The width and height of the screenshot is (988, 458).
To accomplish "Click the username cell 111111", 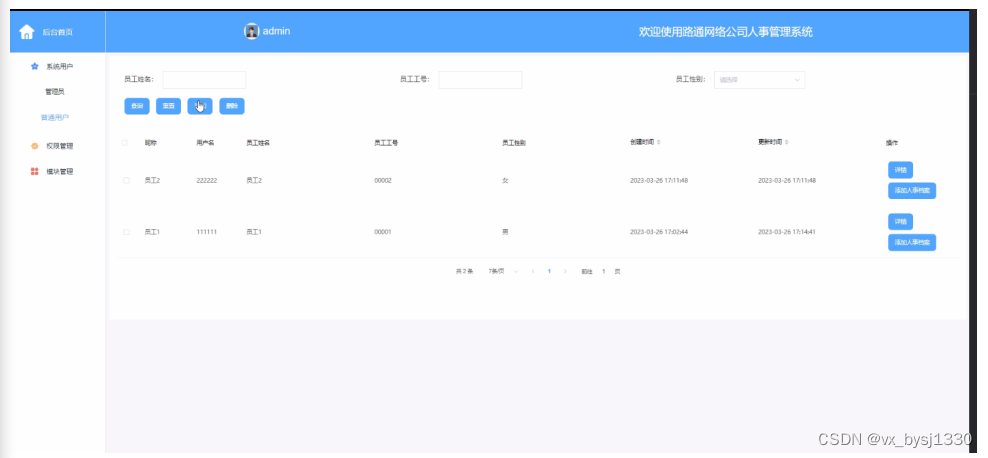I will pos(207,232).
